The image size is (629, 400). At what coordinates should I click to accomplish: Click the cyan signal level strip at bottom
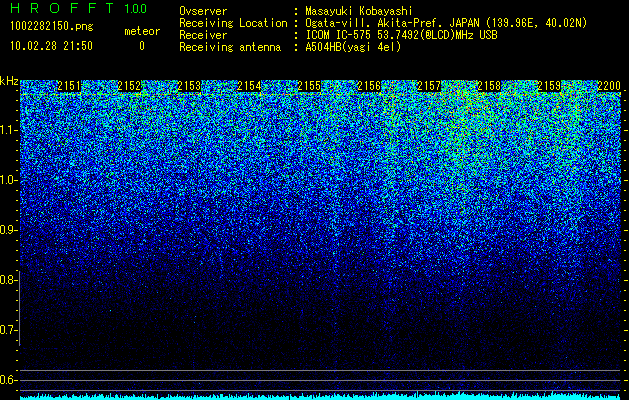(x=321, y=396)
